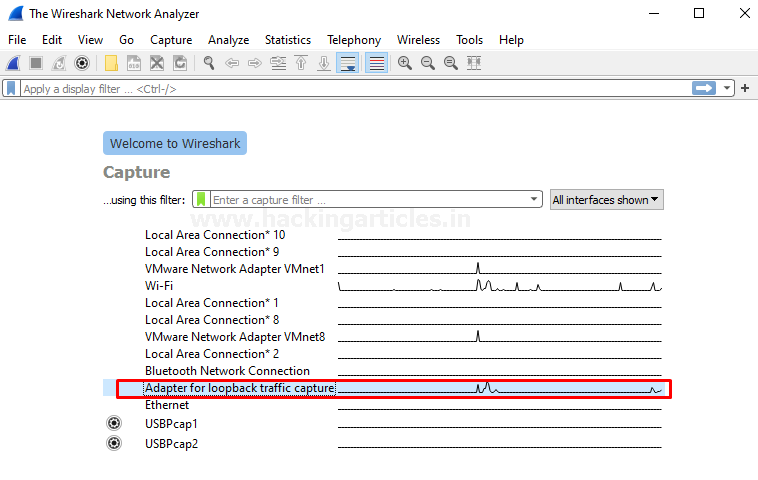This screenshot has width=758, height=480.
Task: Zoom in on main window text
Action: coord(405,63)
